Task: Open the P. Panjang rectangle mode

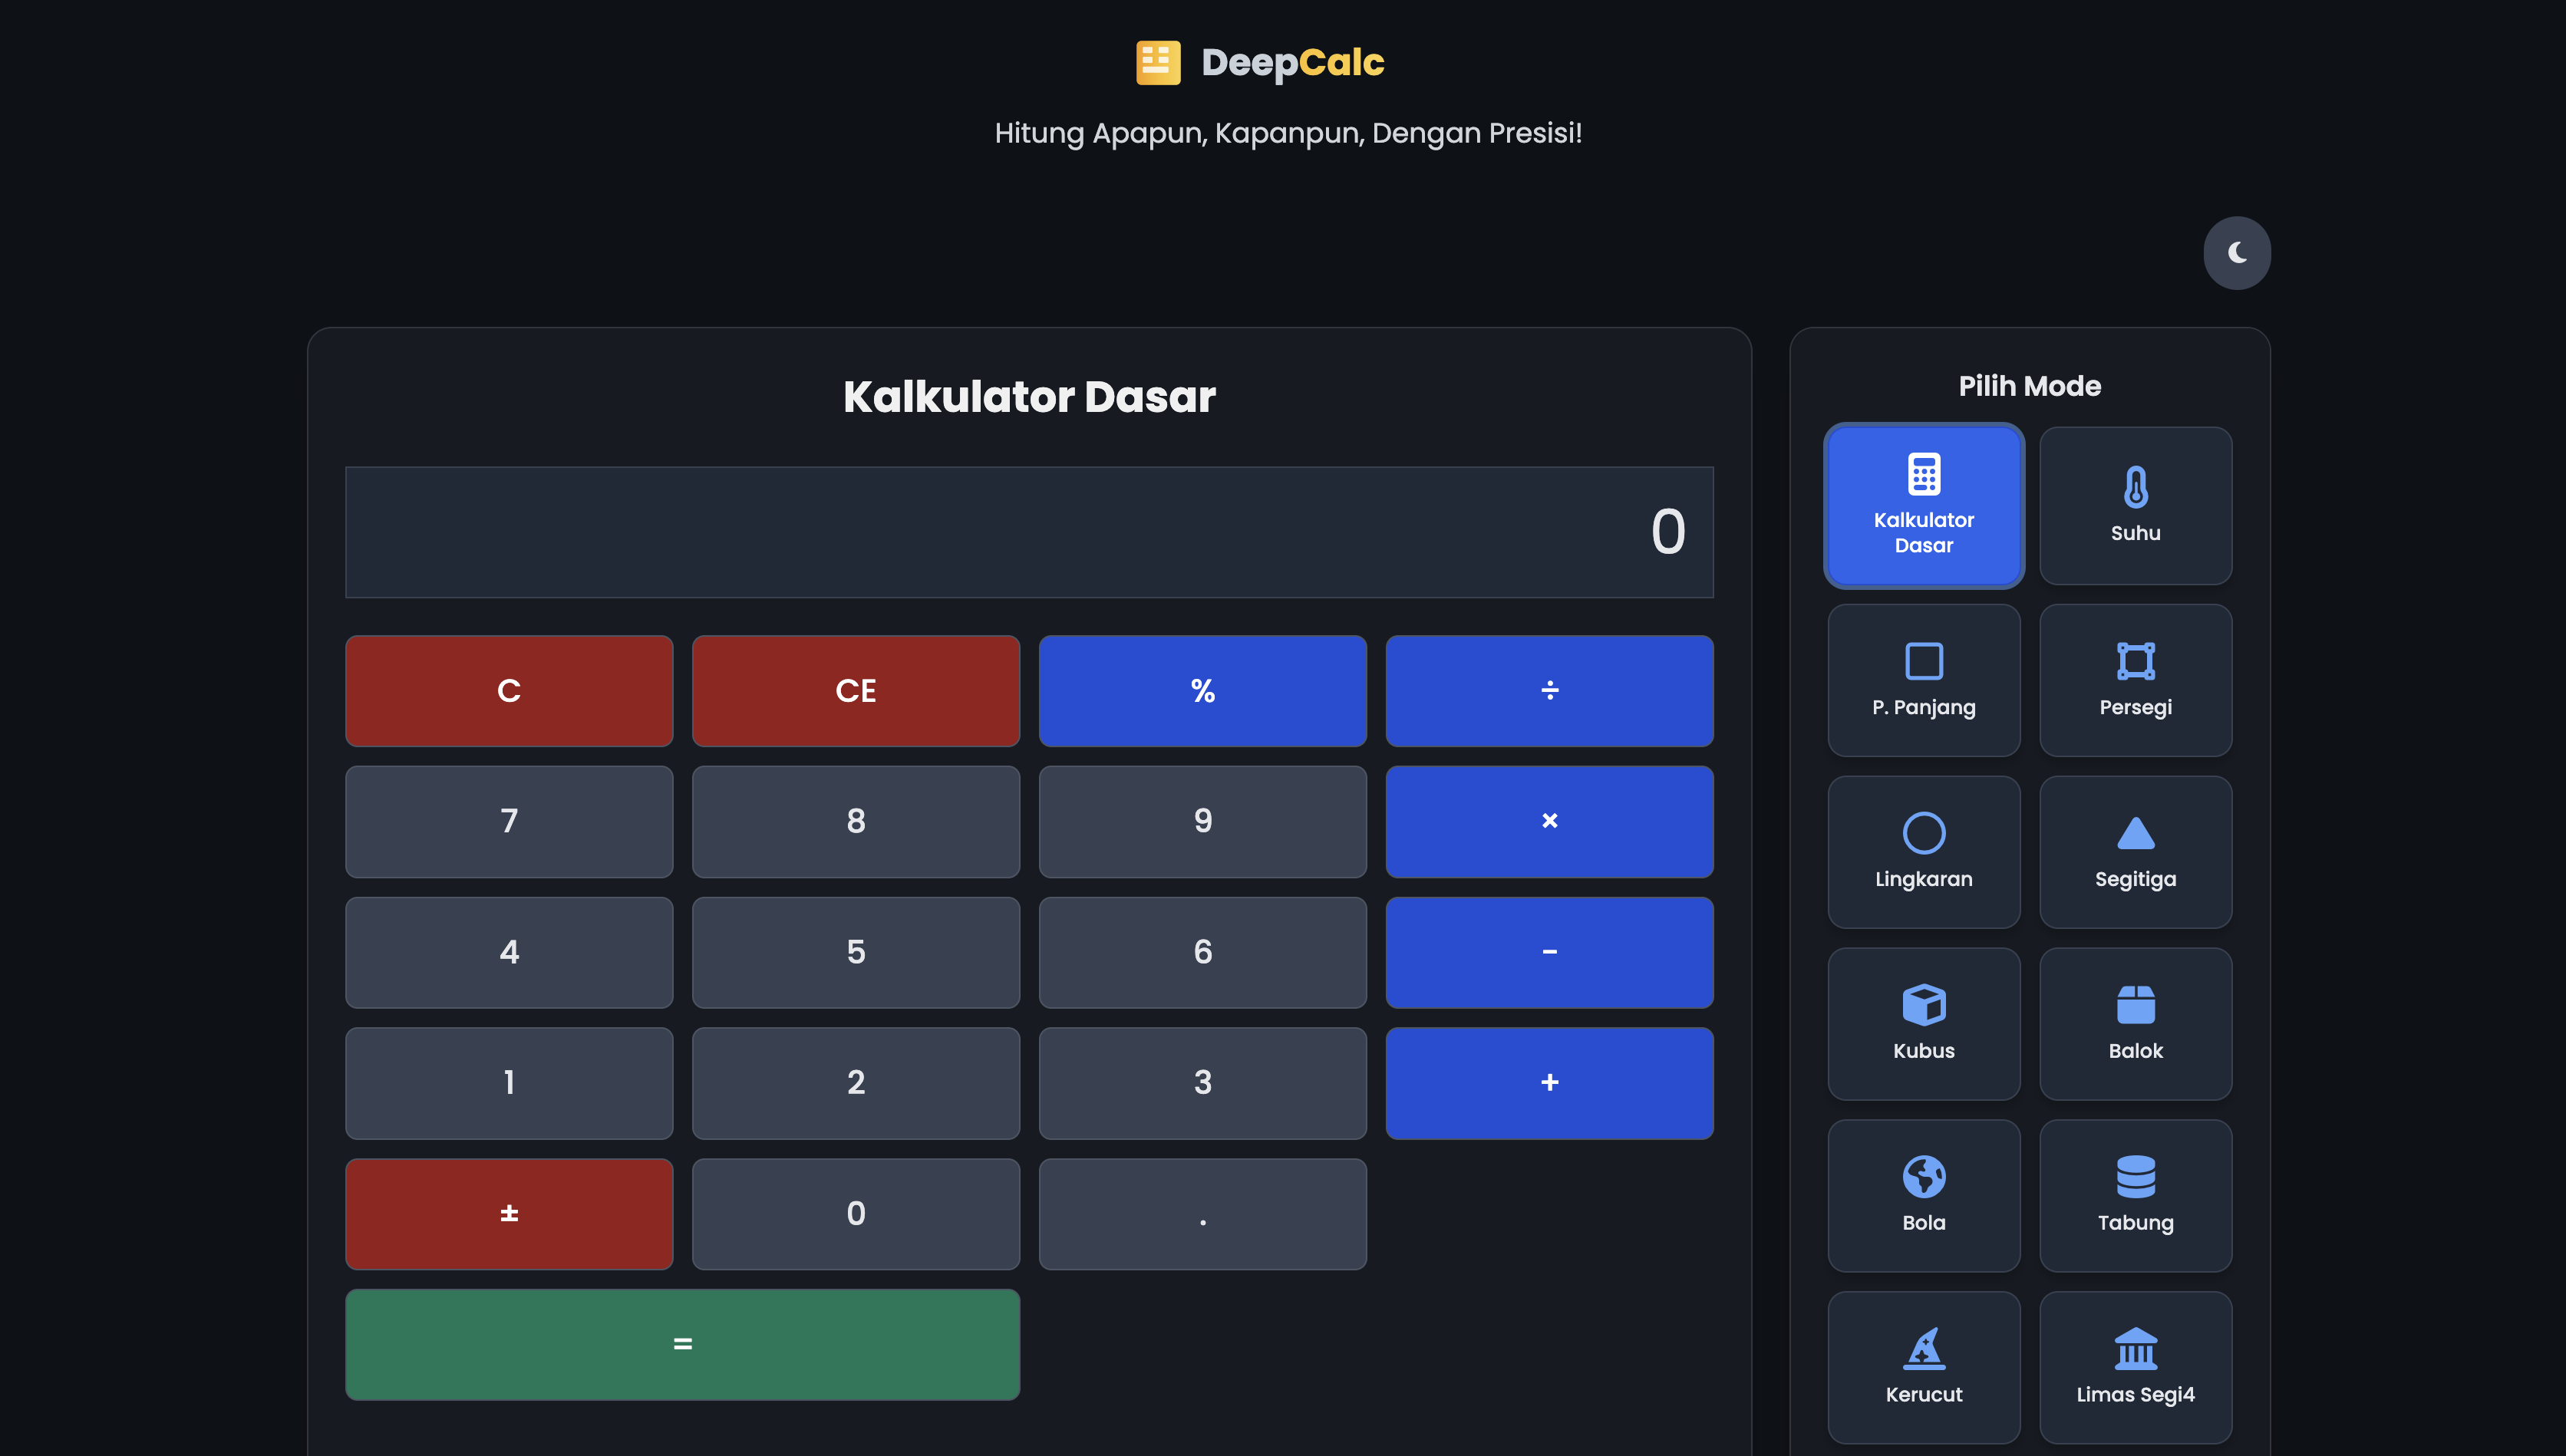Action: click(1923, 680)
